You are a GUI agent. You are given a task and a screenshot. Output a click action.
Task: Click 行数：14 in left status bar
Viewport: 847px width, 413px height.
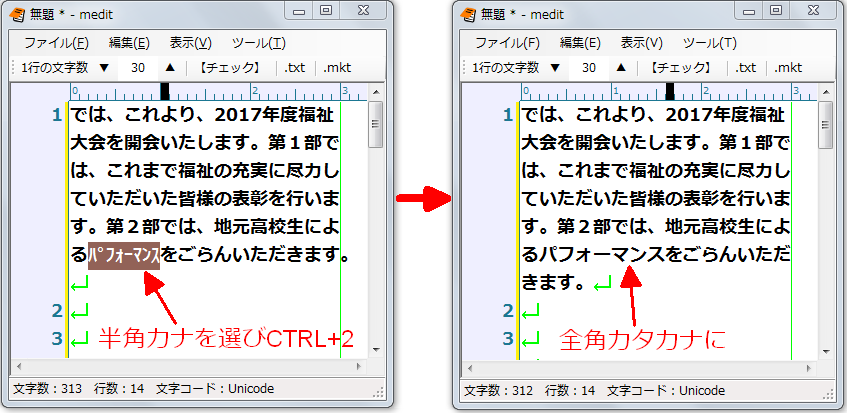point(119,389)
